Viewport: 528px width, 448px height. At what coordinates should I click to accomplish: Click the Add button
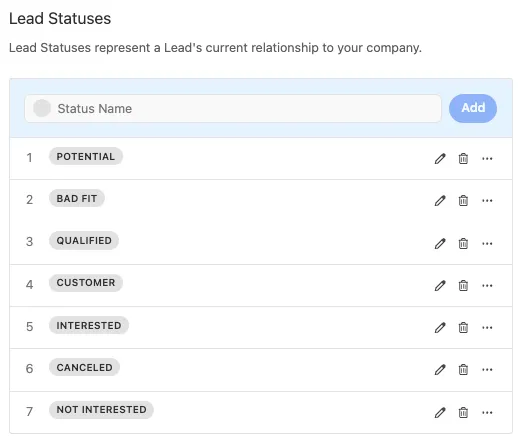coord(473,108)
